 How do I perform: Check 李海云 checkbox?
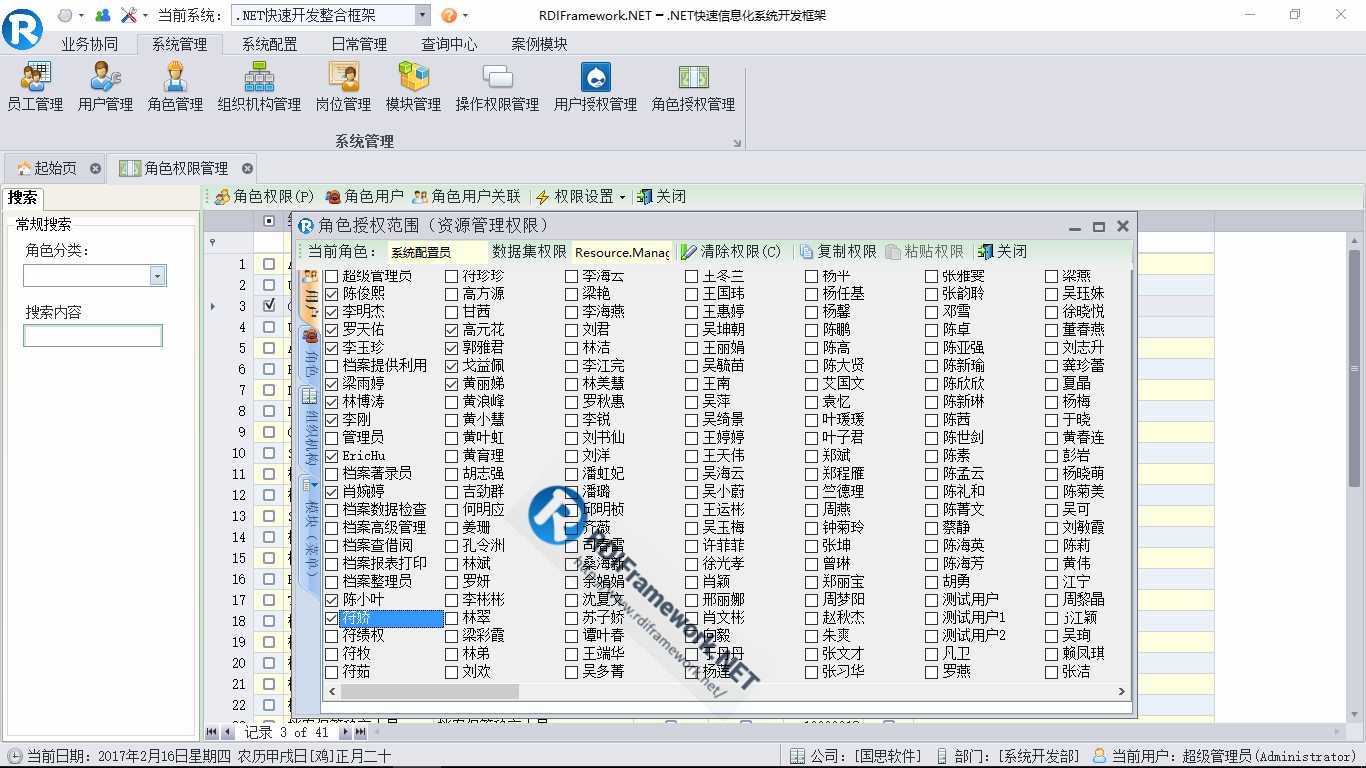click(572, 276)
